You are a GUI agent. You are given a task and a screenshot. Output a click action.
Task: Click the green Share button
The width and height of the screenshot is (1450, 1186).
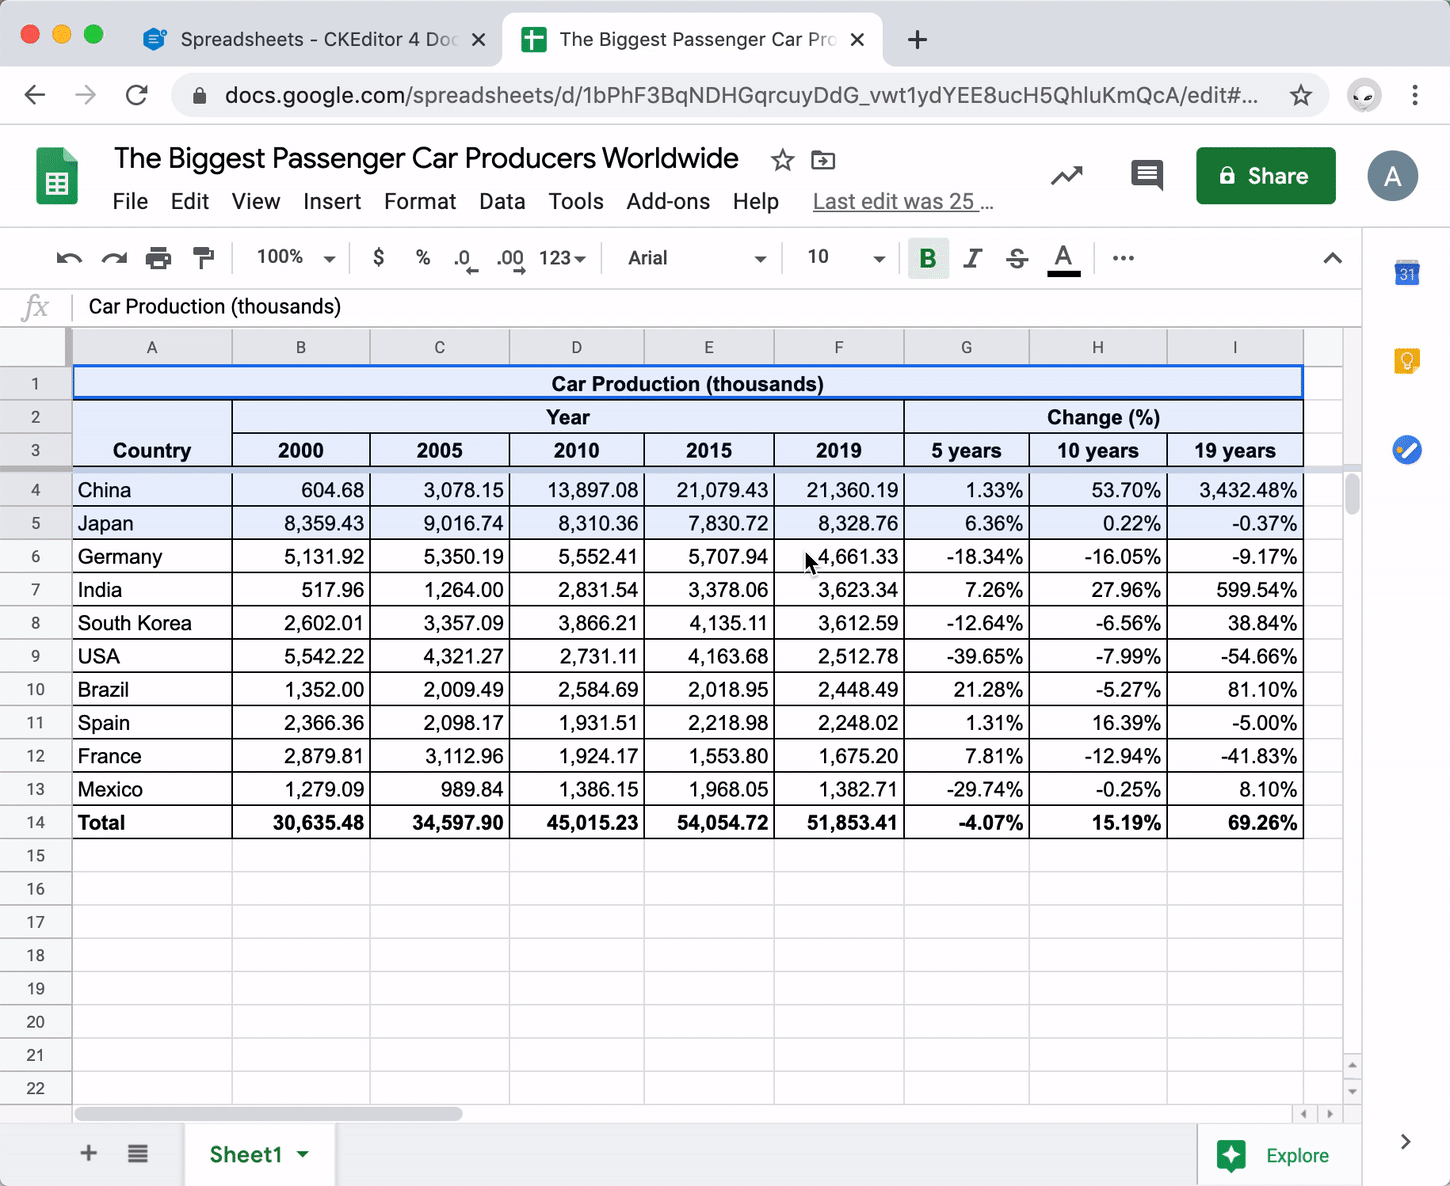(x=1266, y=176)
